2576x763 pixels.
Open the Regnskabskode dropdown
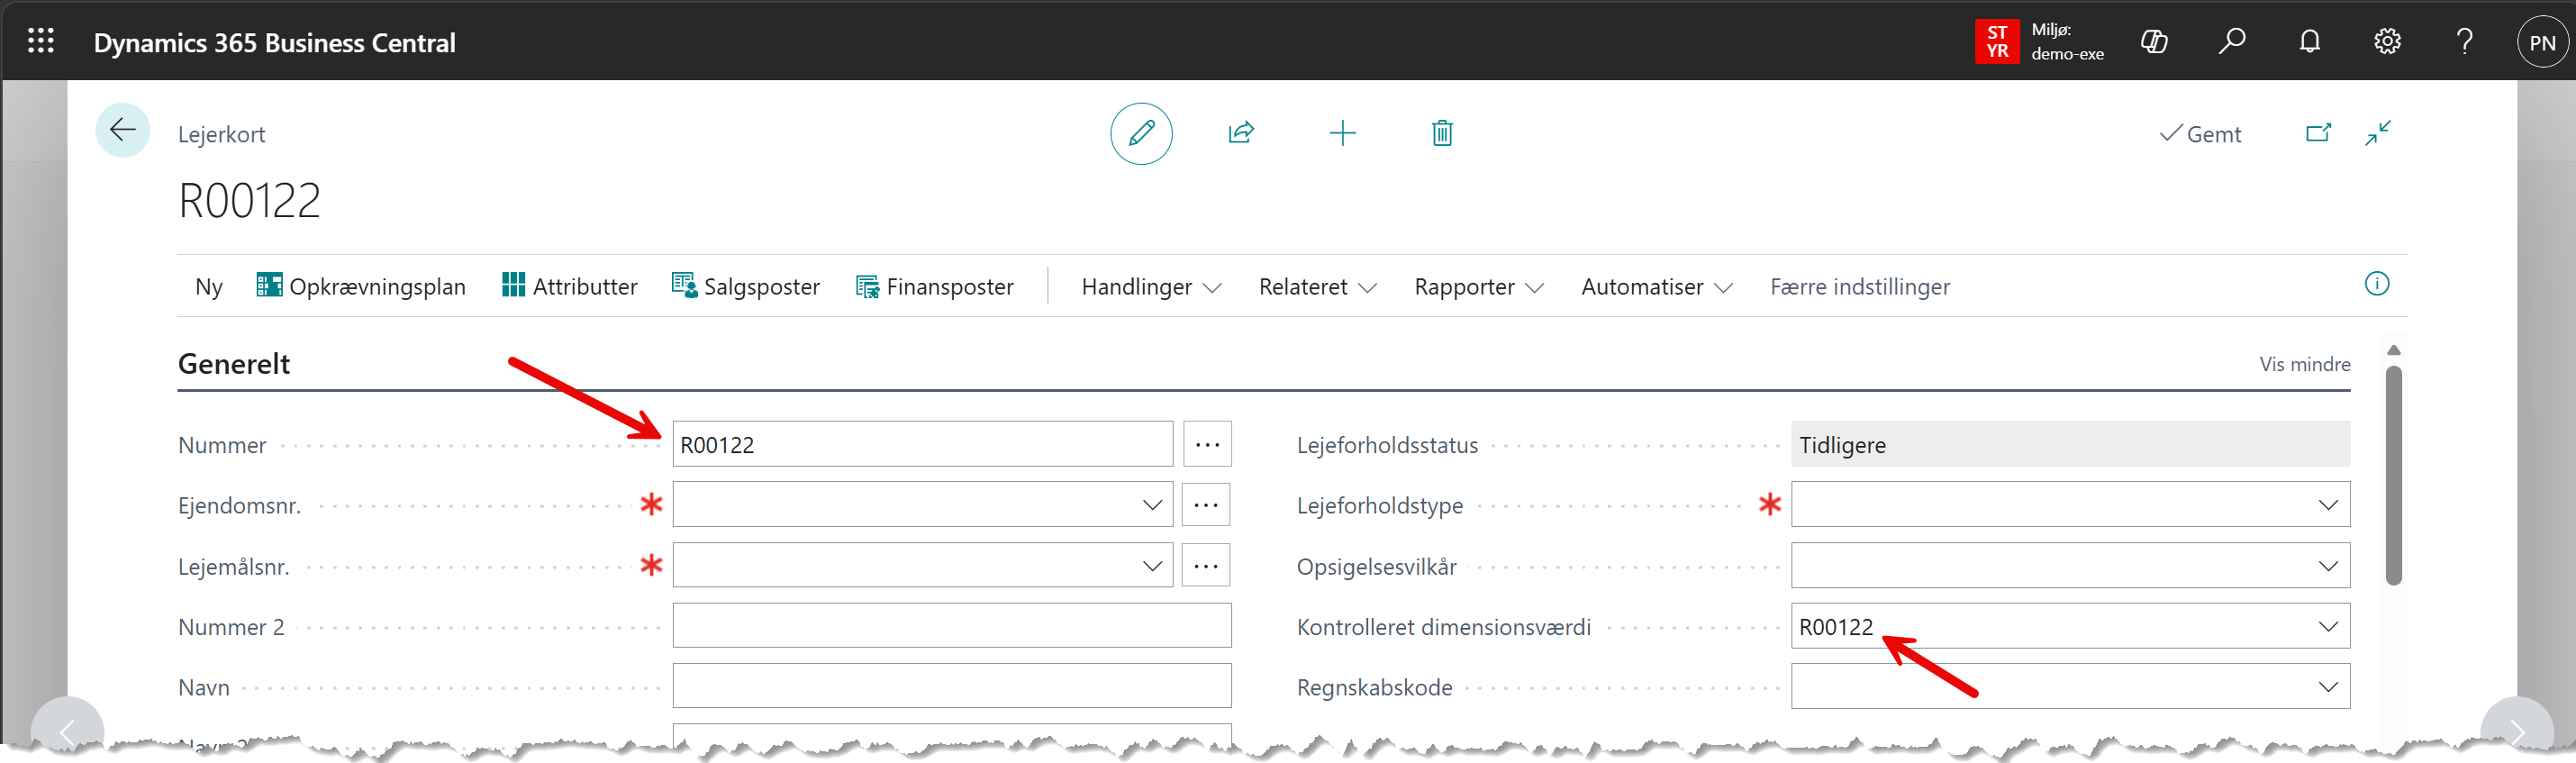click(x=2328, y=688)
